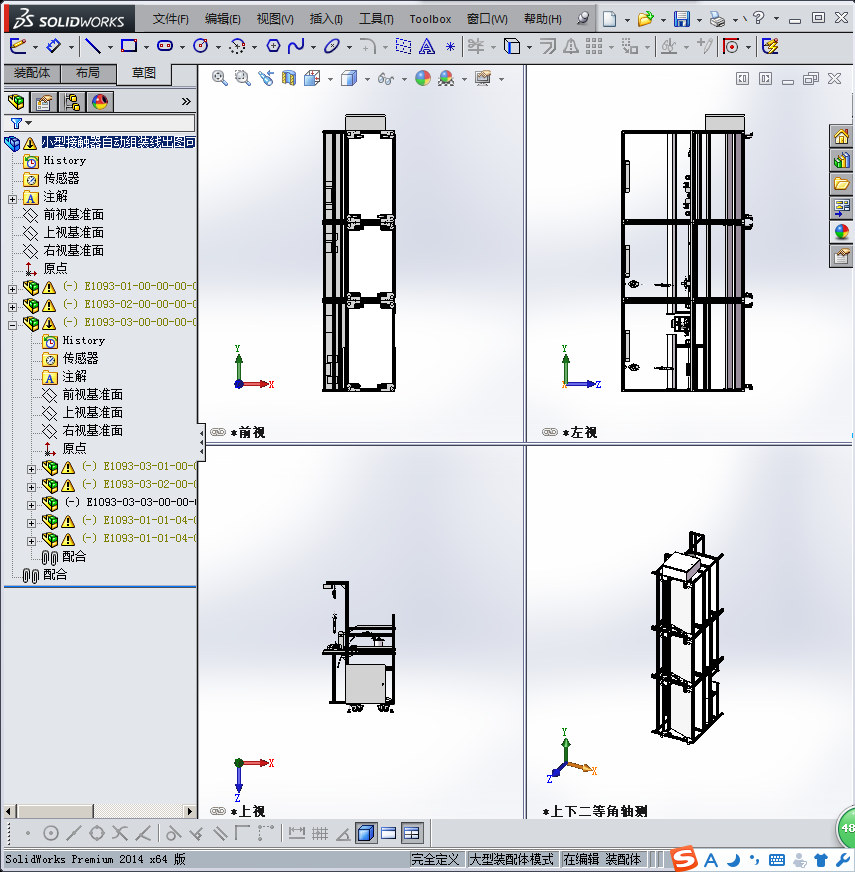Open the 插入(I) menu
The image size is (855, 872).
(x=326, y=19)
